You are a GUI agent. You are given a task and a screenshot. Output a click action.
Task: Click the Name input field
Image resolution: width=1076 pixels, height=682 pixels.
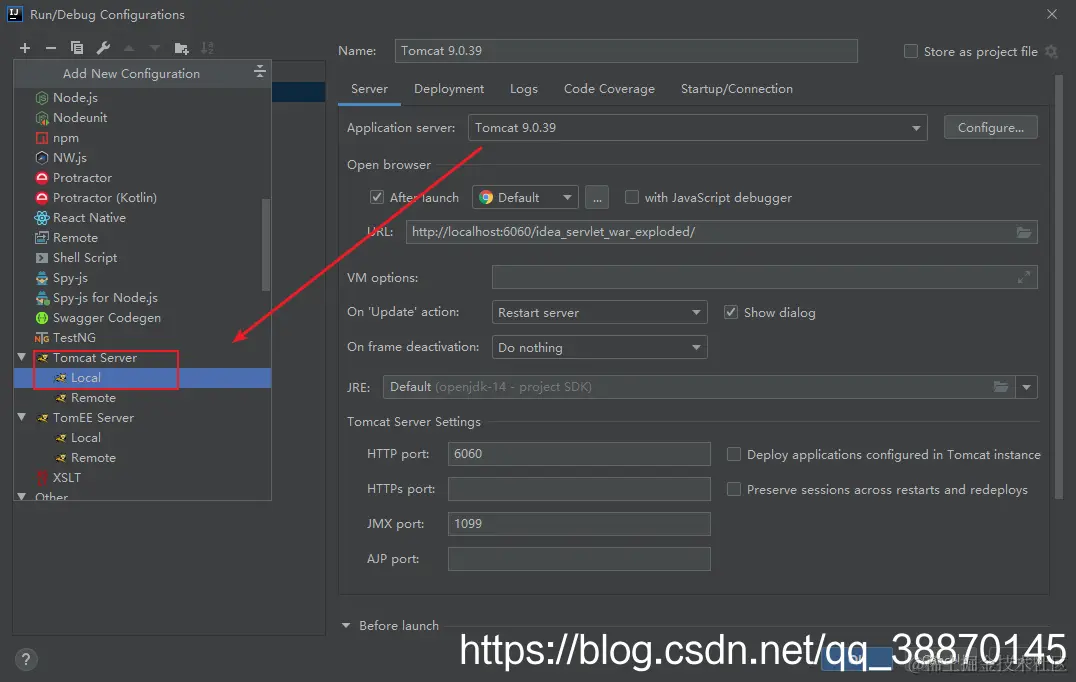[626, 51]
